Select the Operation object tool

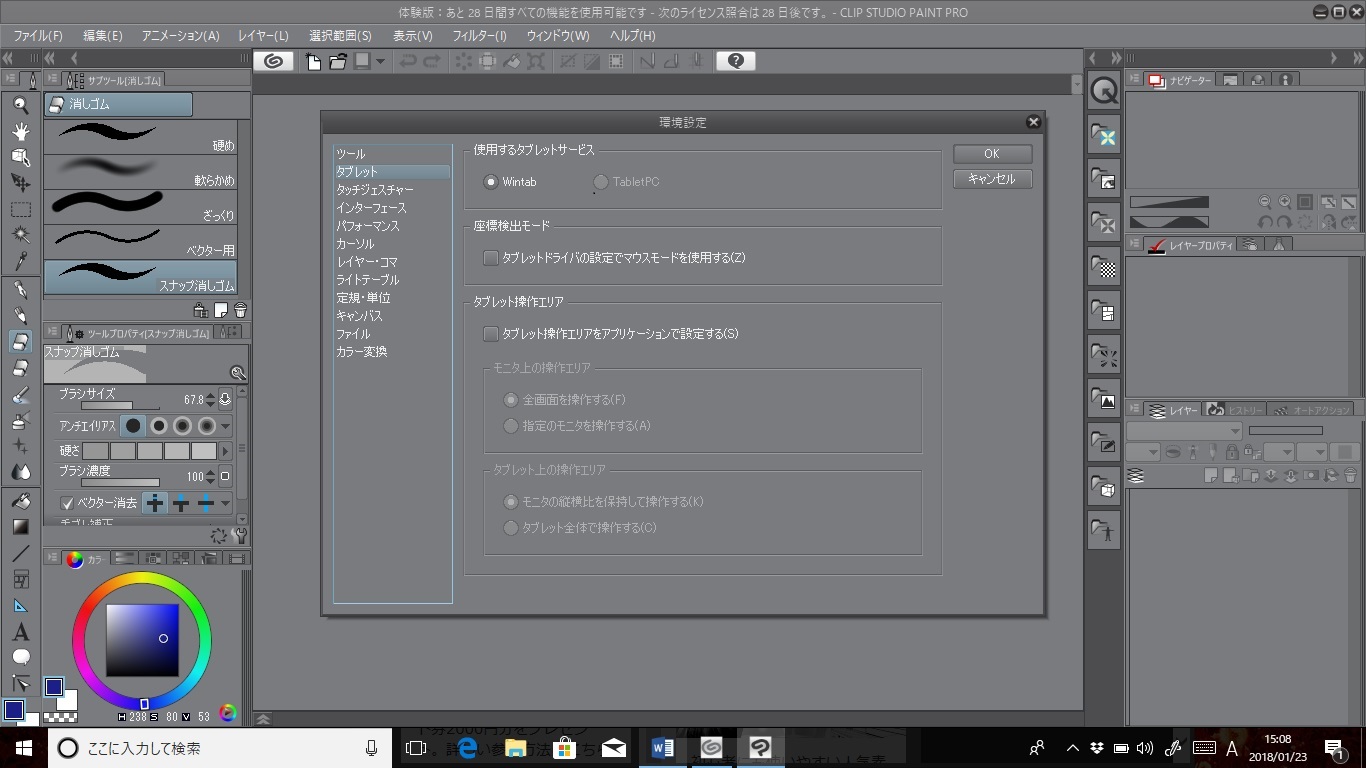[x=20, y=157]
